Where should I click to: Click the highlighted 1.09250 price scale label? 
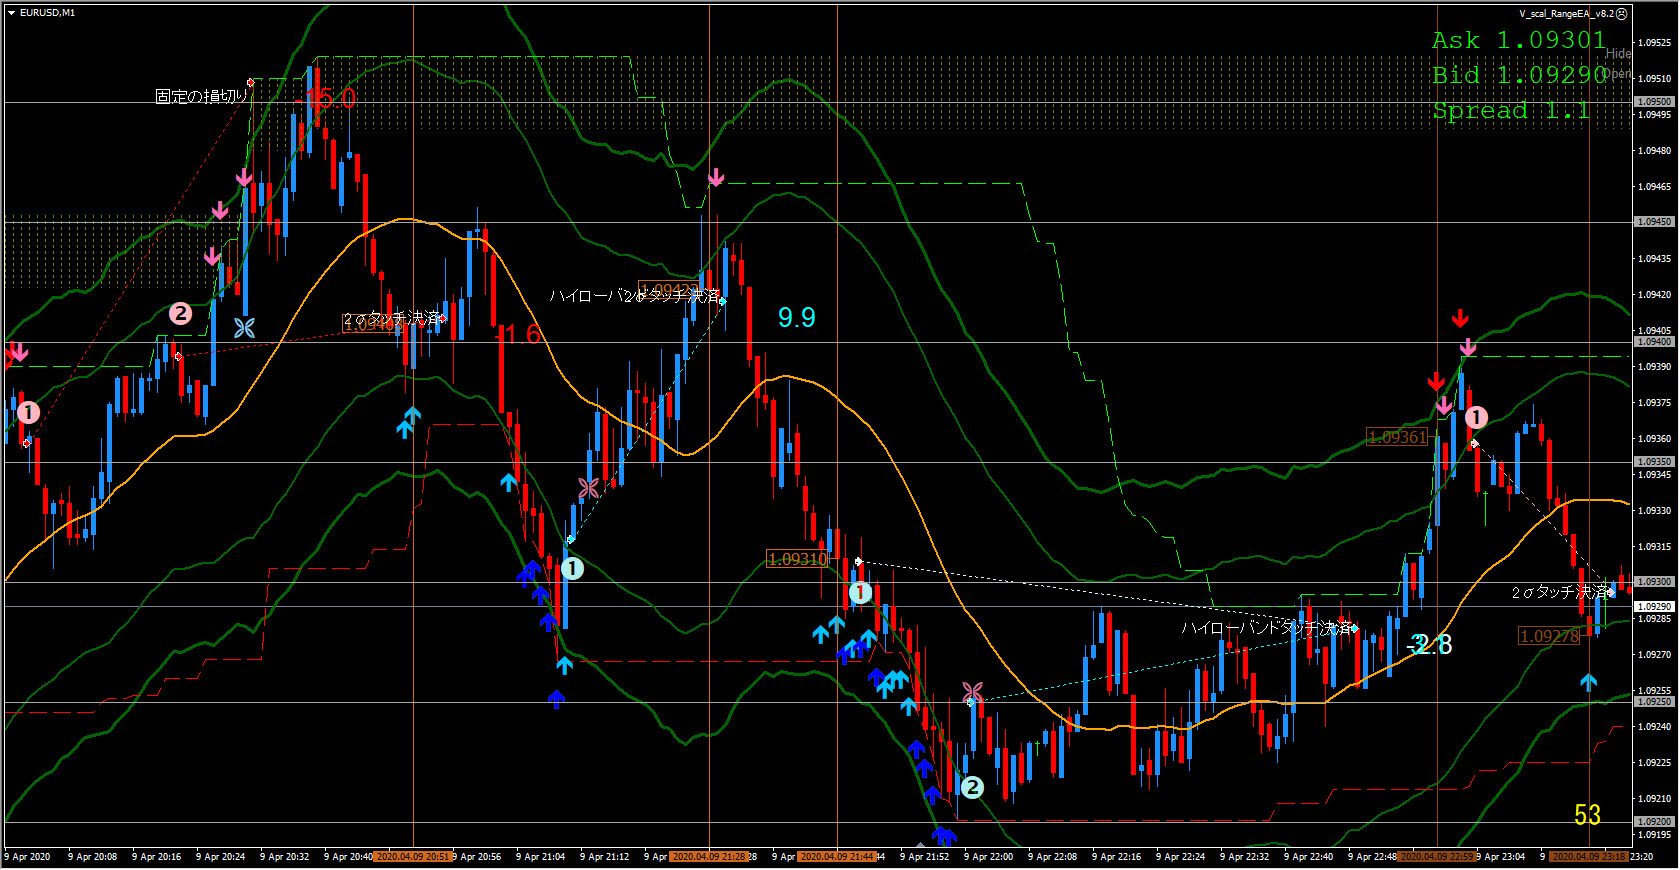[x=1654, y=702]
